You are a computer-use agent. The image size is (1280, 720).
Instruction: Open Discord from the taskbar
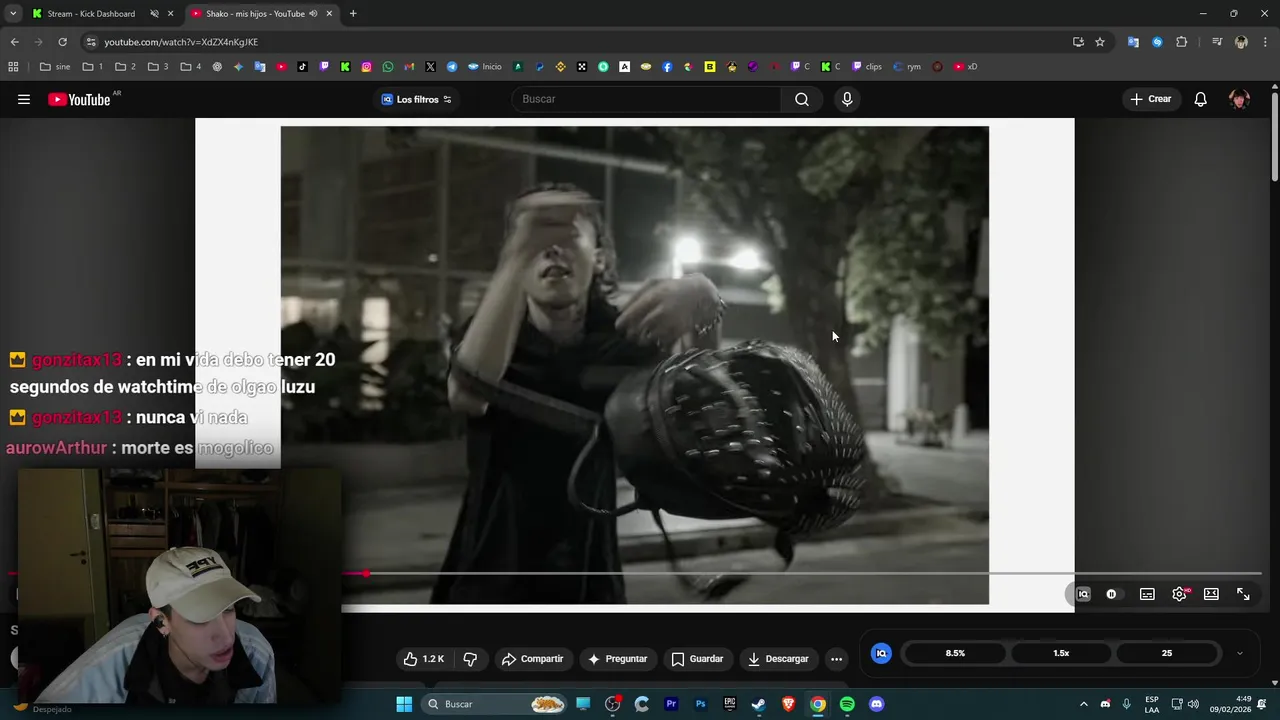(x=877, y=704)
